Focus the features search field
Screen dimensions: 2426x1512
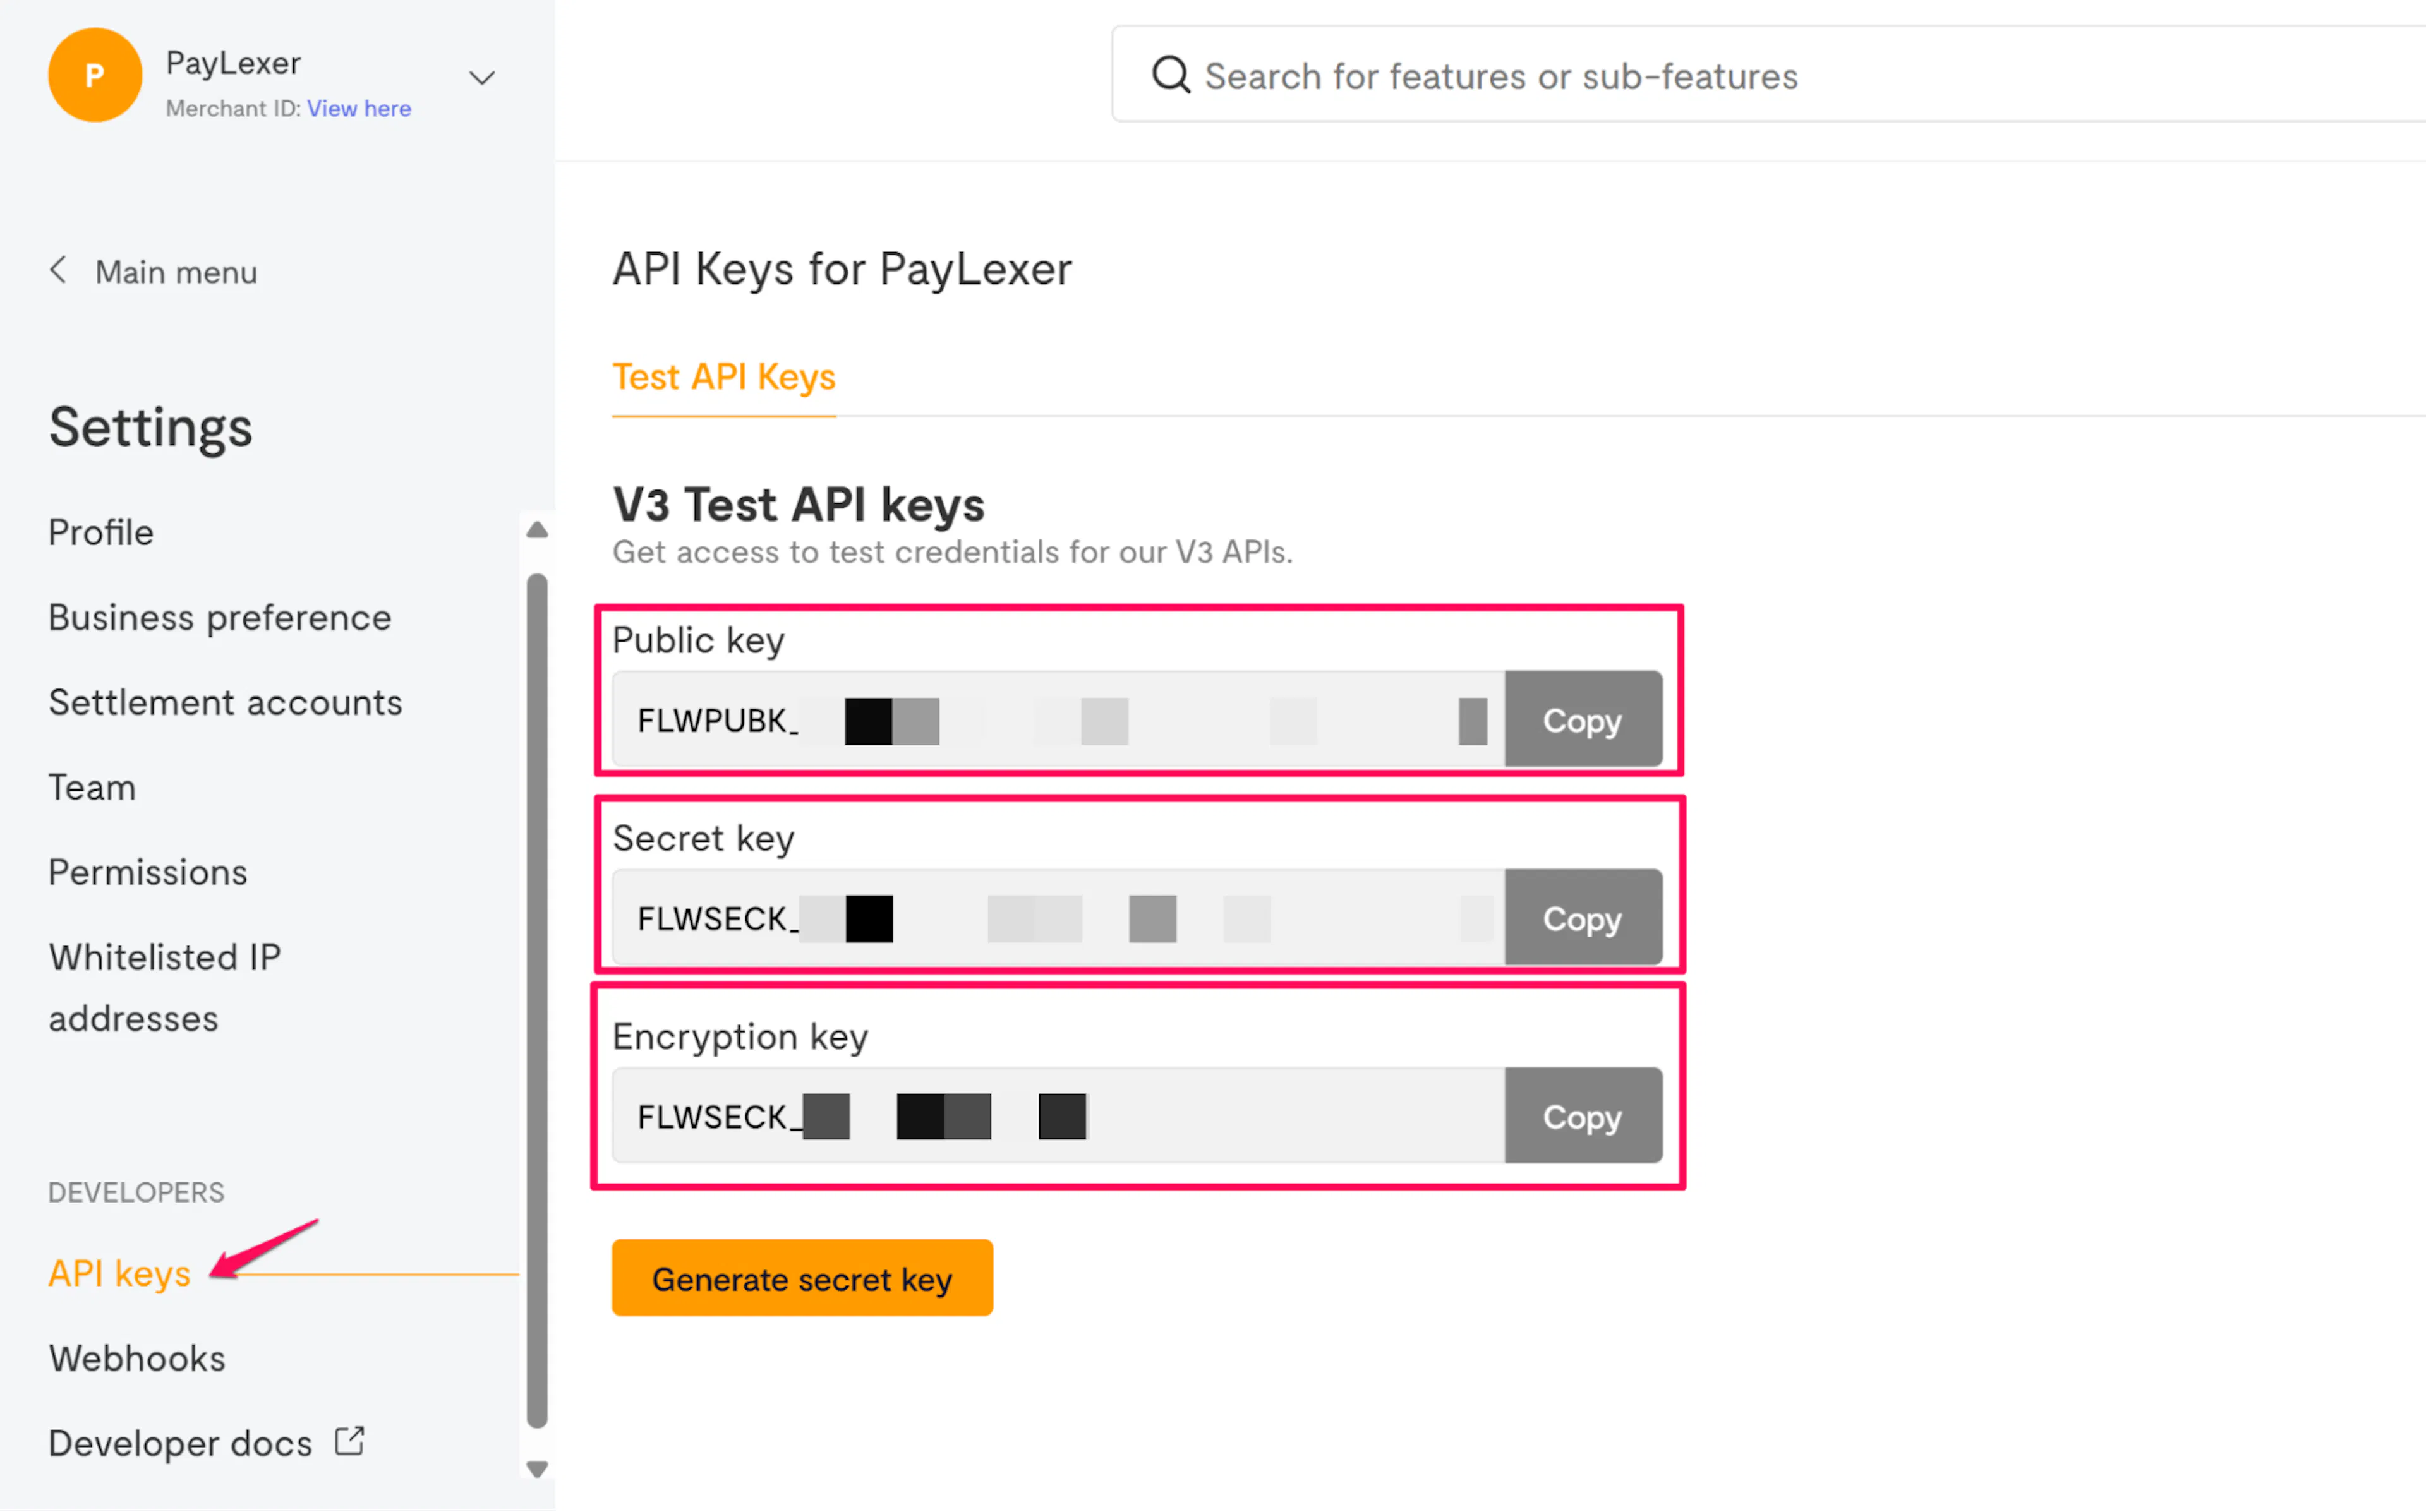click(x=1700, y=77)
